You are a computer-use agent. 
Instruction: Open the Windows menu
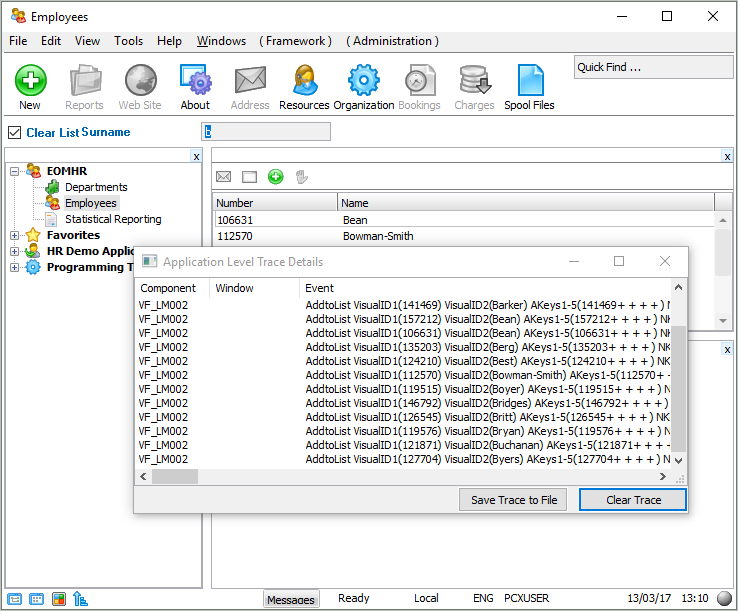coord(221,41)
